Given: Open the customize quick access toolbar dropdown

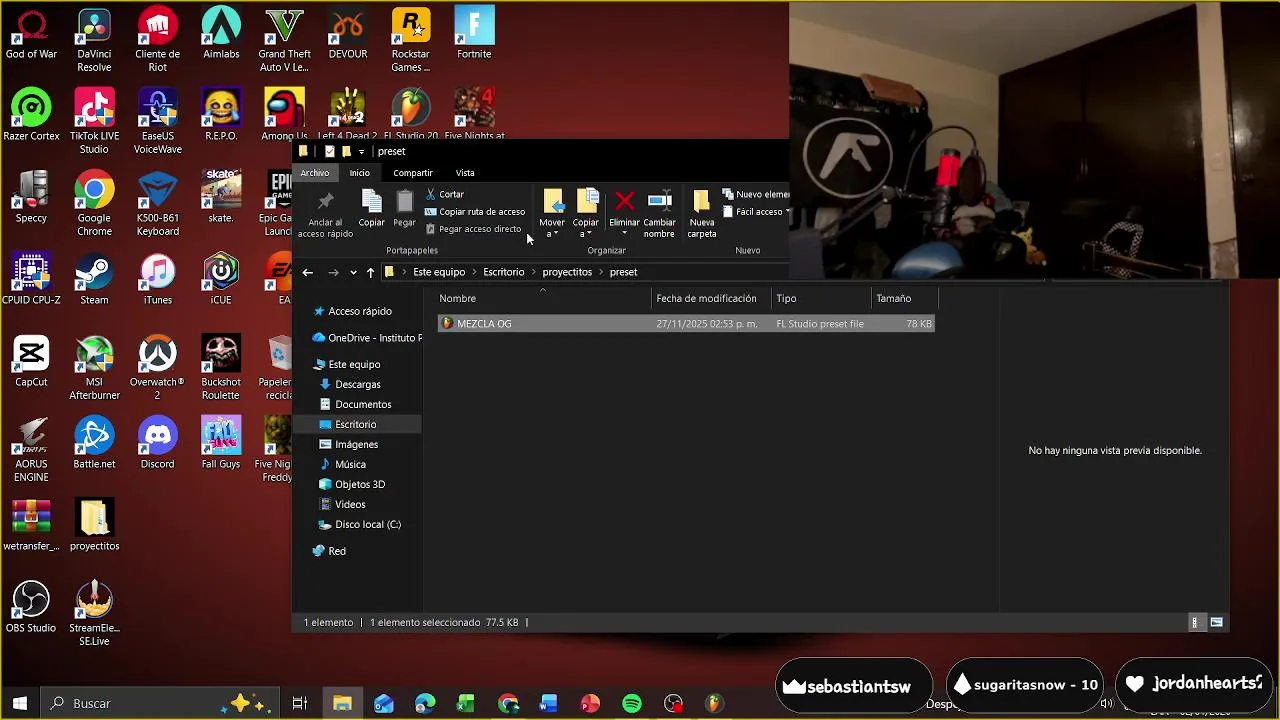Looking at the screenshot, I should (x=361, y=152).
